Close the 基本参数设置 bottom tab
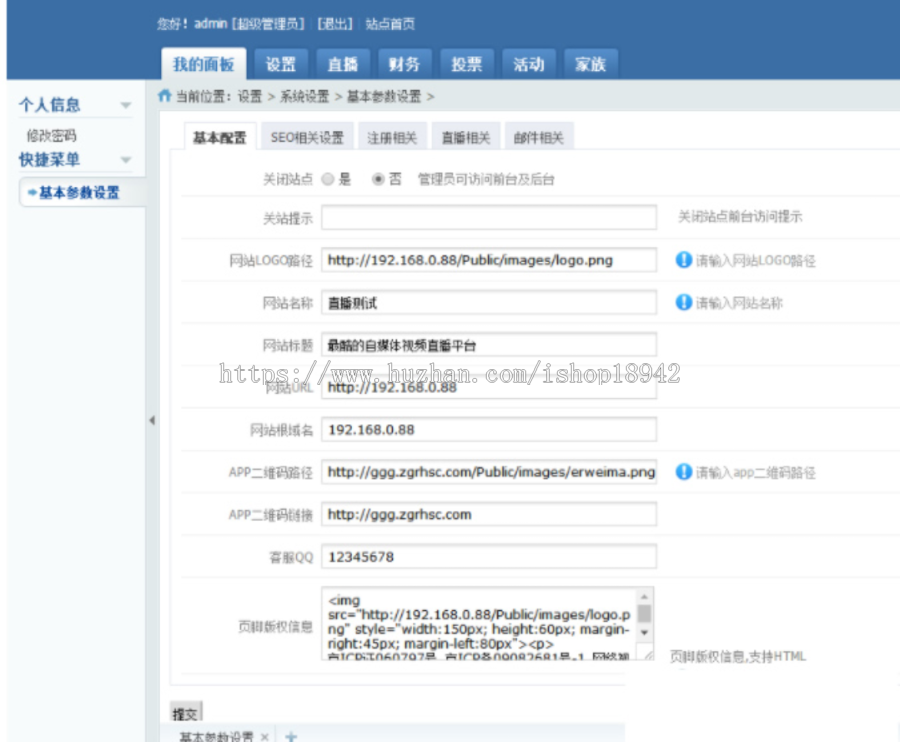The height and width of the screenshot is (742, 900). [x=265, y=736]
